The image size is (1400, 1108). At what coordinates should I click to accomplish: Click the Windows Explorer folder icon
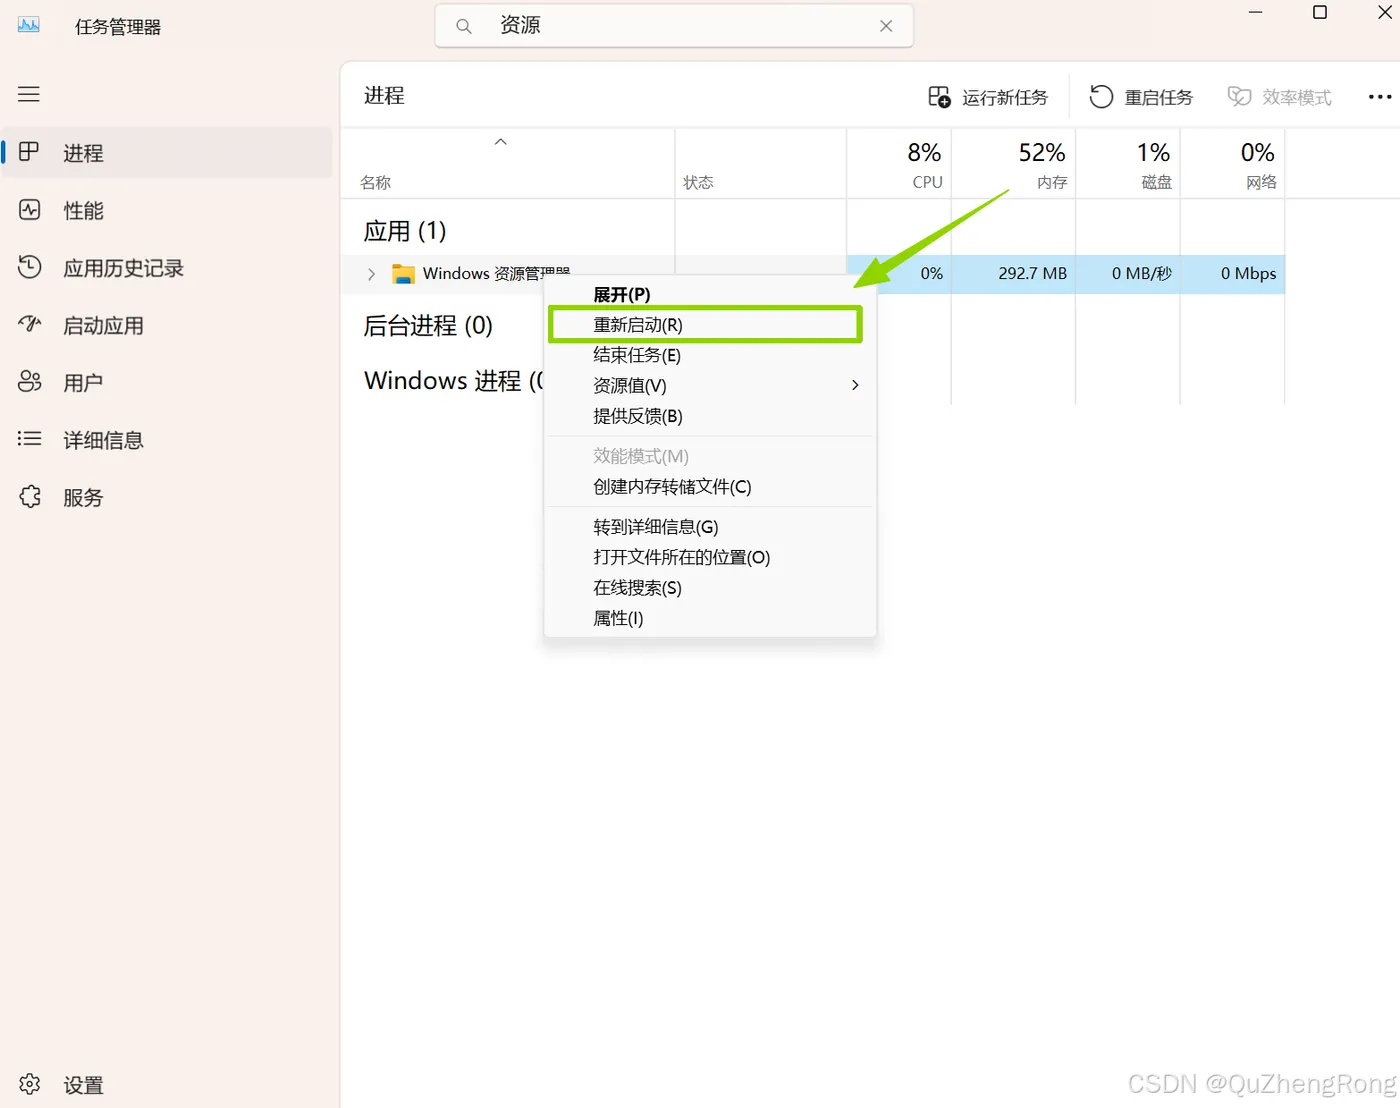pos(403,274)
